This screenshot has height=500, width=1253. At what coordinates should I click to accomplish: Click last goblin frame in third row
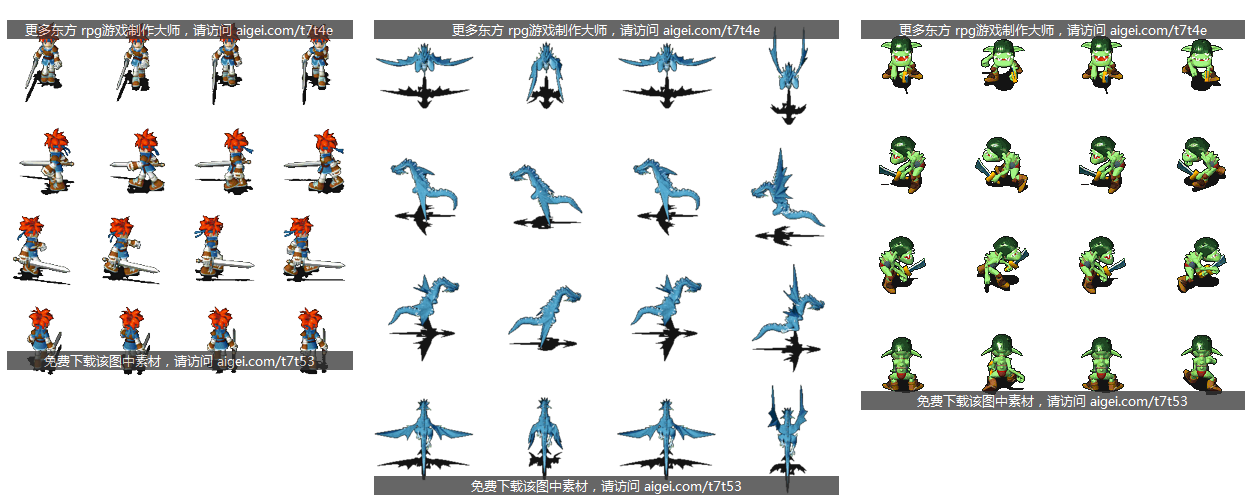1202,264
